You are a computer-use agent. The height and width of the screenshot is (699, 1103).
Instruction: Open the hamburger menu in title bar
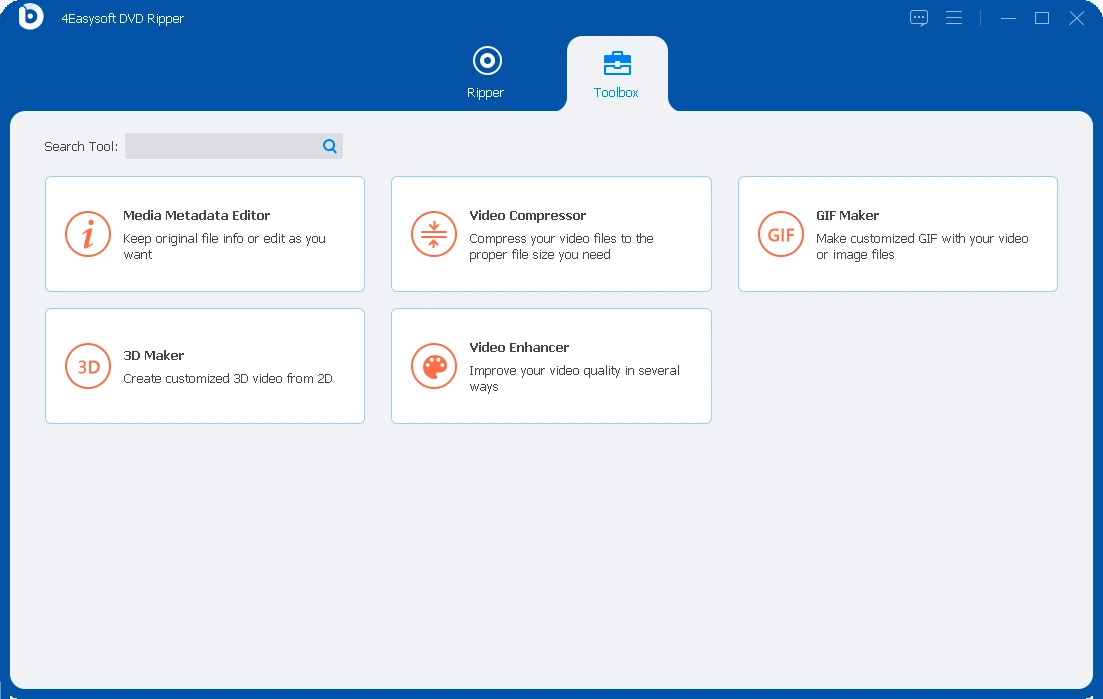click(954, 18)
